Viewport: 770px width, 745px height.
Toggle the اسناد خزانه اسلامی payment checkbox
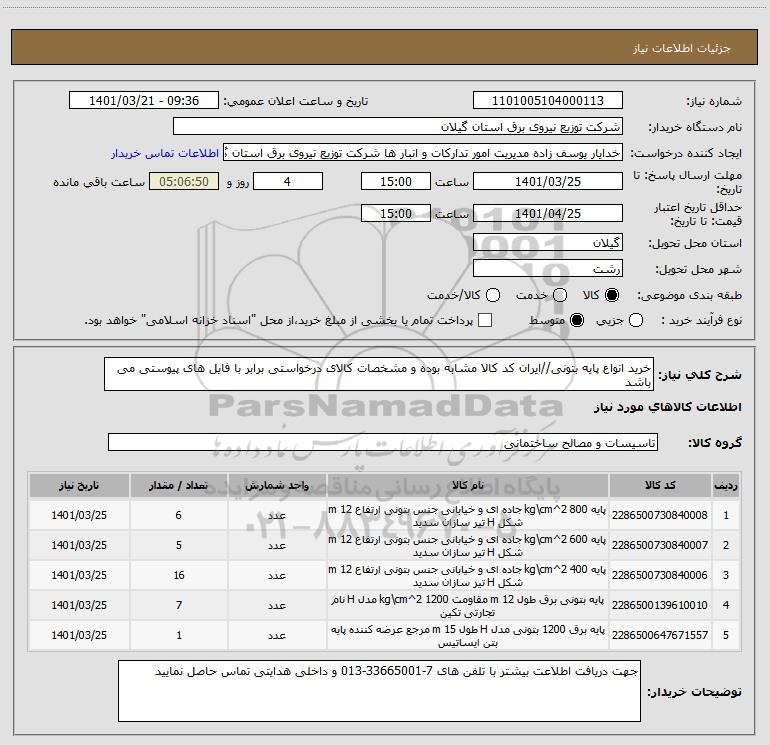click(x=485, y=320)
